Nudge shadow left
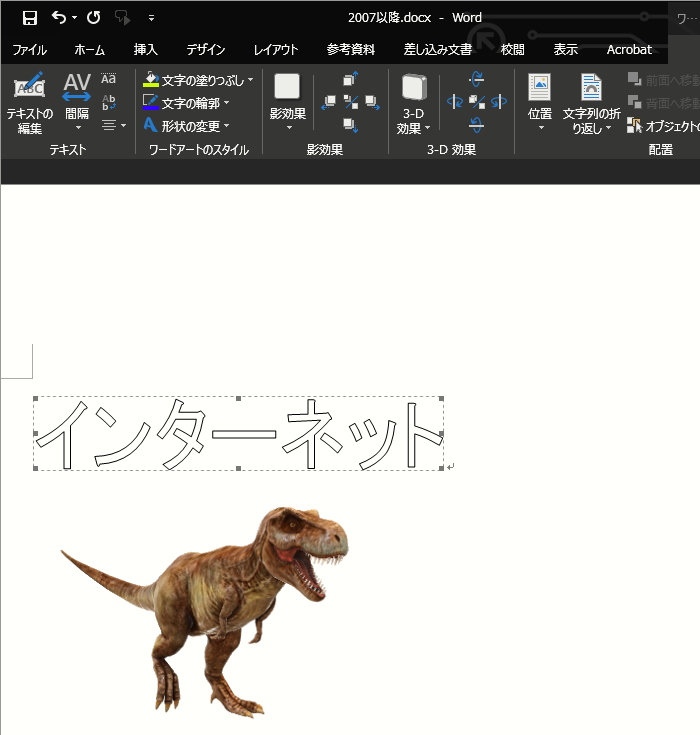The width and height of the screenshot is (700, 735). 329,102
